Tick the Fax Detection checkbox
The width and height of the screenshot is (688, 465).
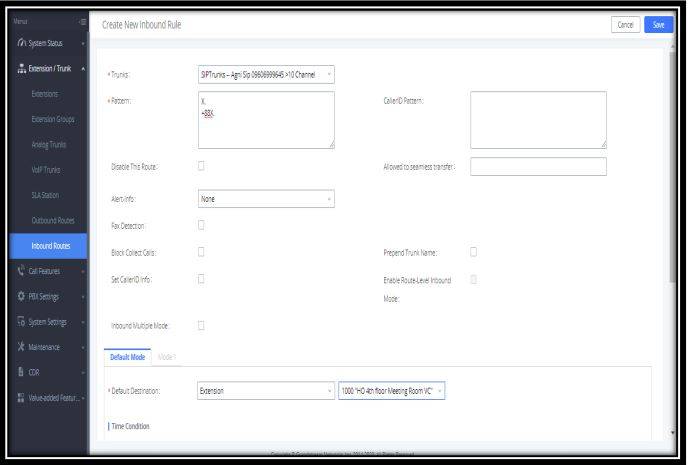[201, 225]
